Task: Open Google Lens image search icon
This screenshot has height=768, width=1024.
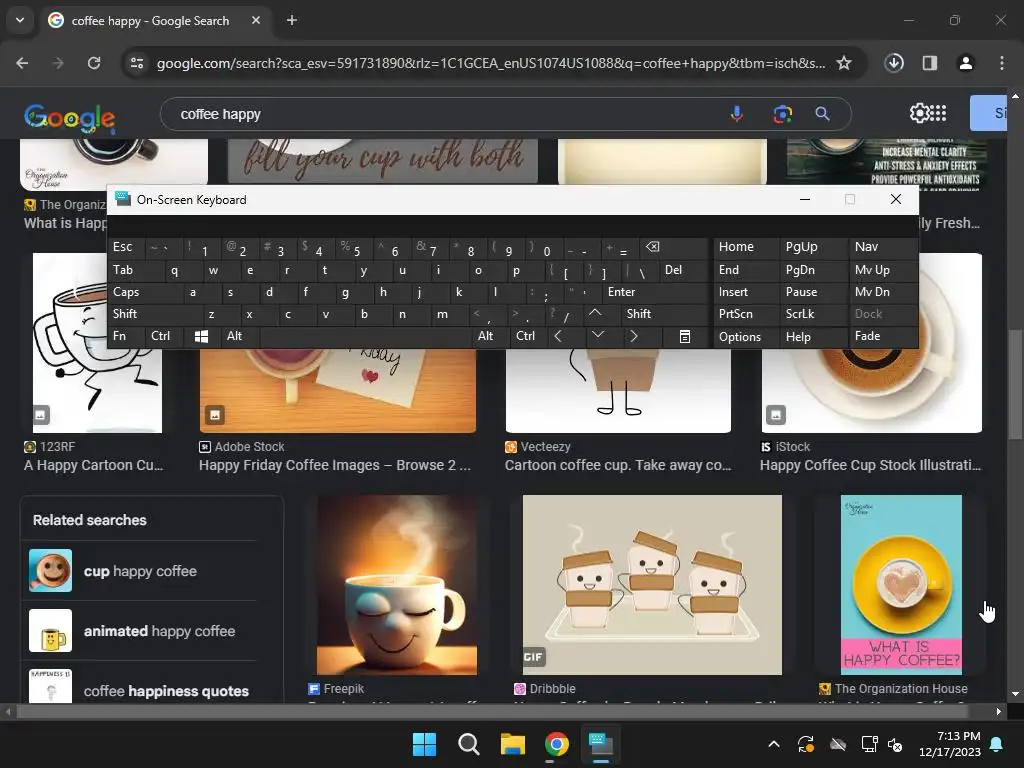Action: [782, 114]
